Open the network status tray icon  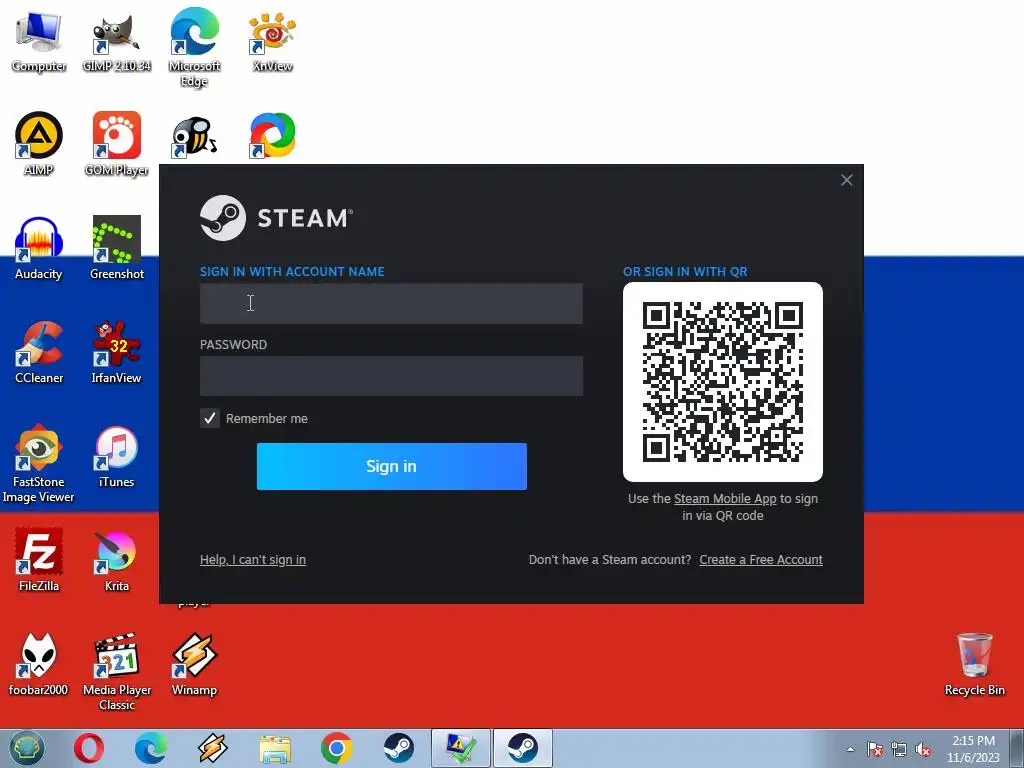coord(899,749)
